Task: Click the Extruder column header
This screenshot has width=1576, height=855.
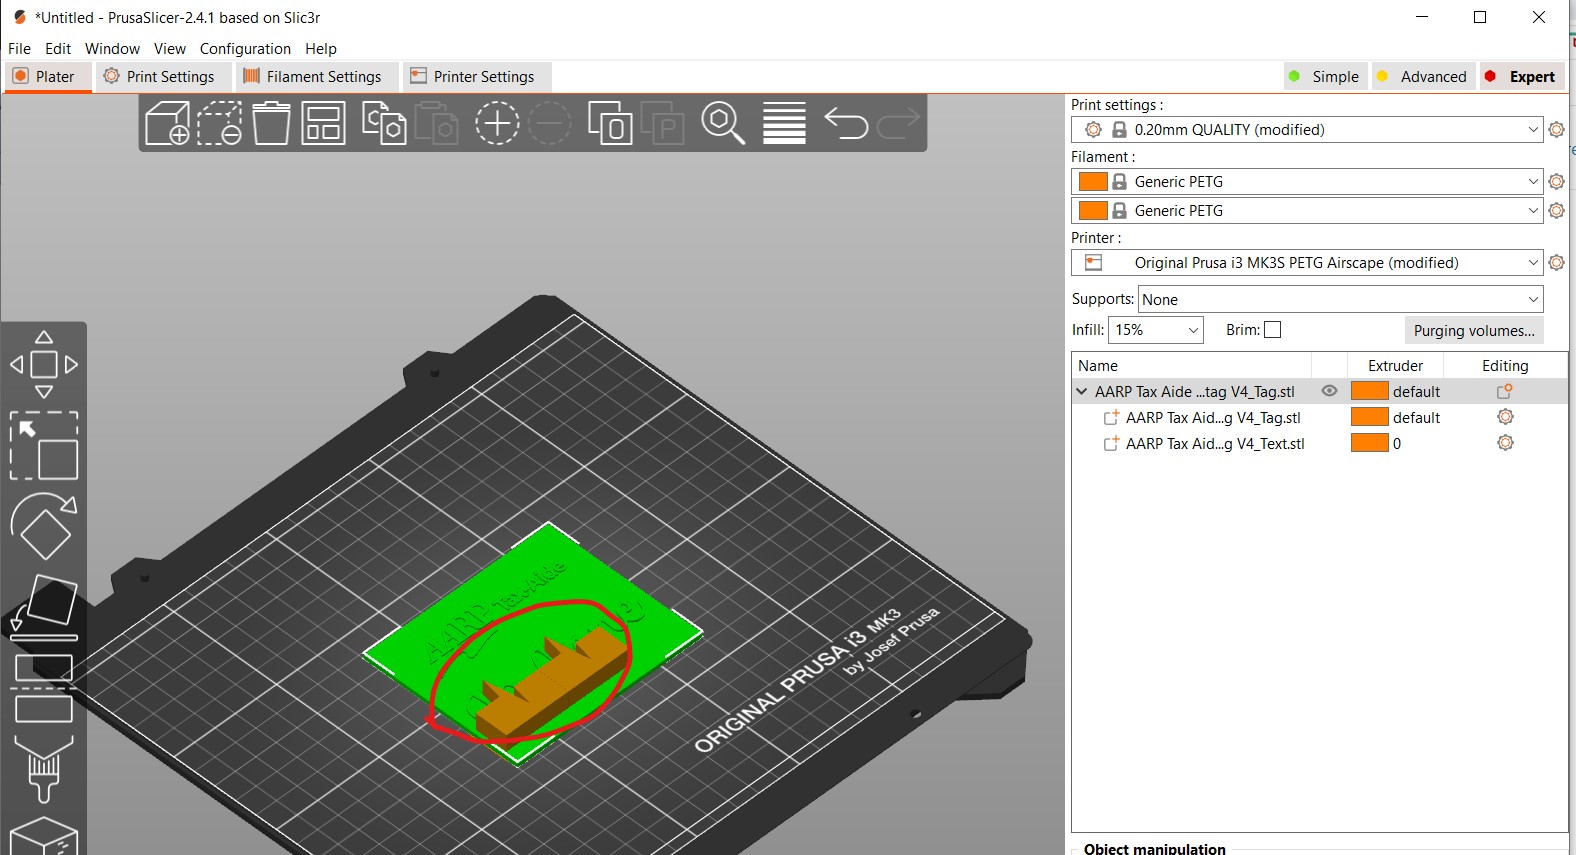Action: coord(1395,365)
